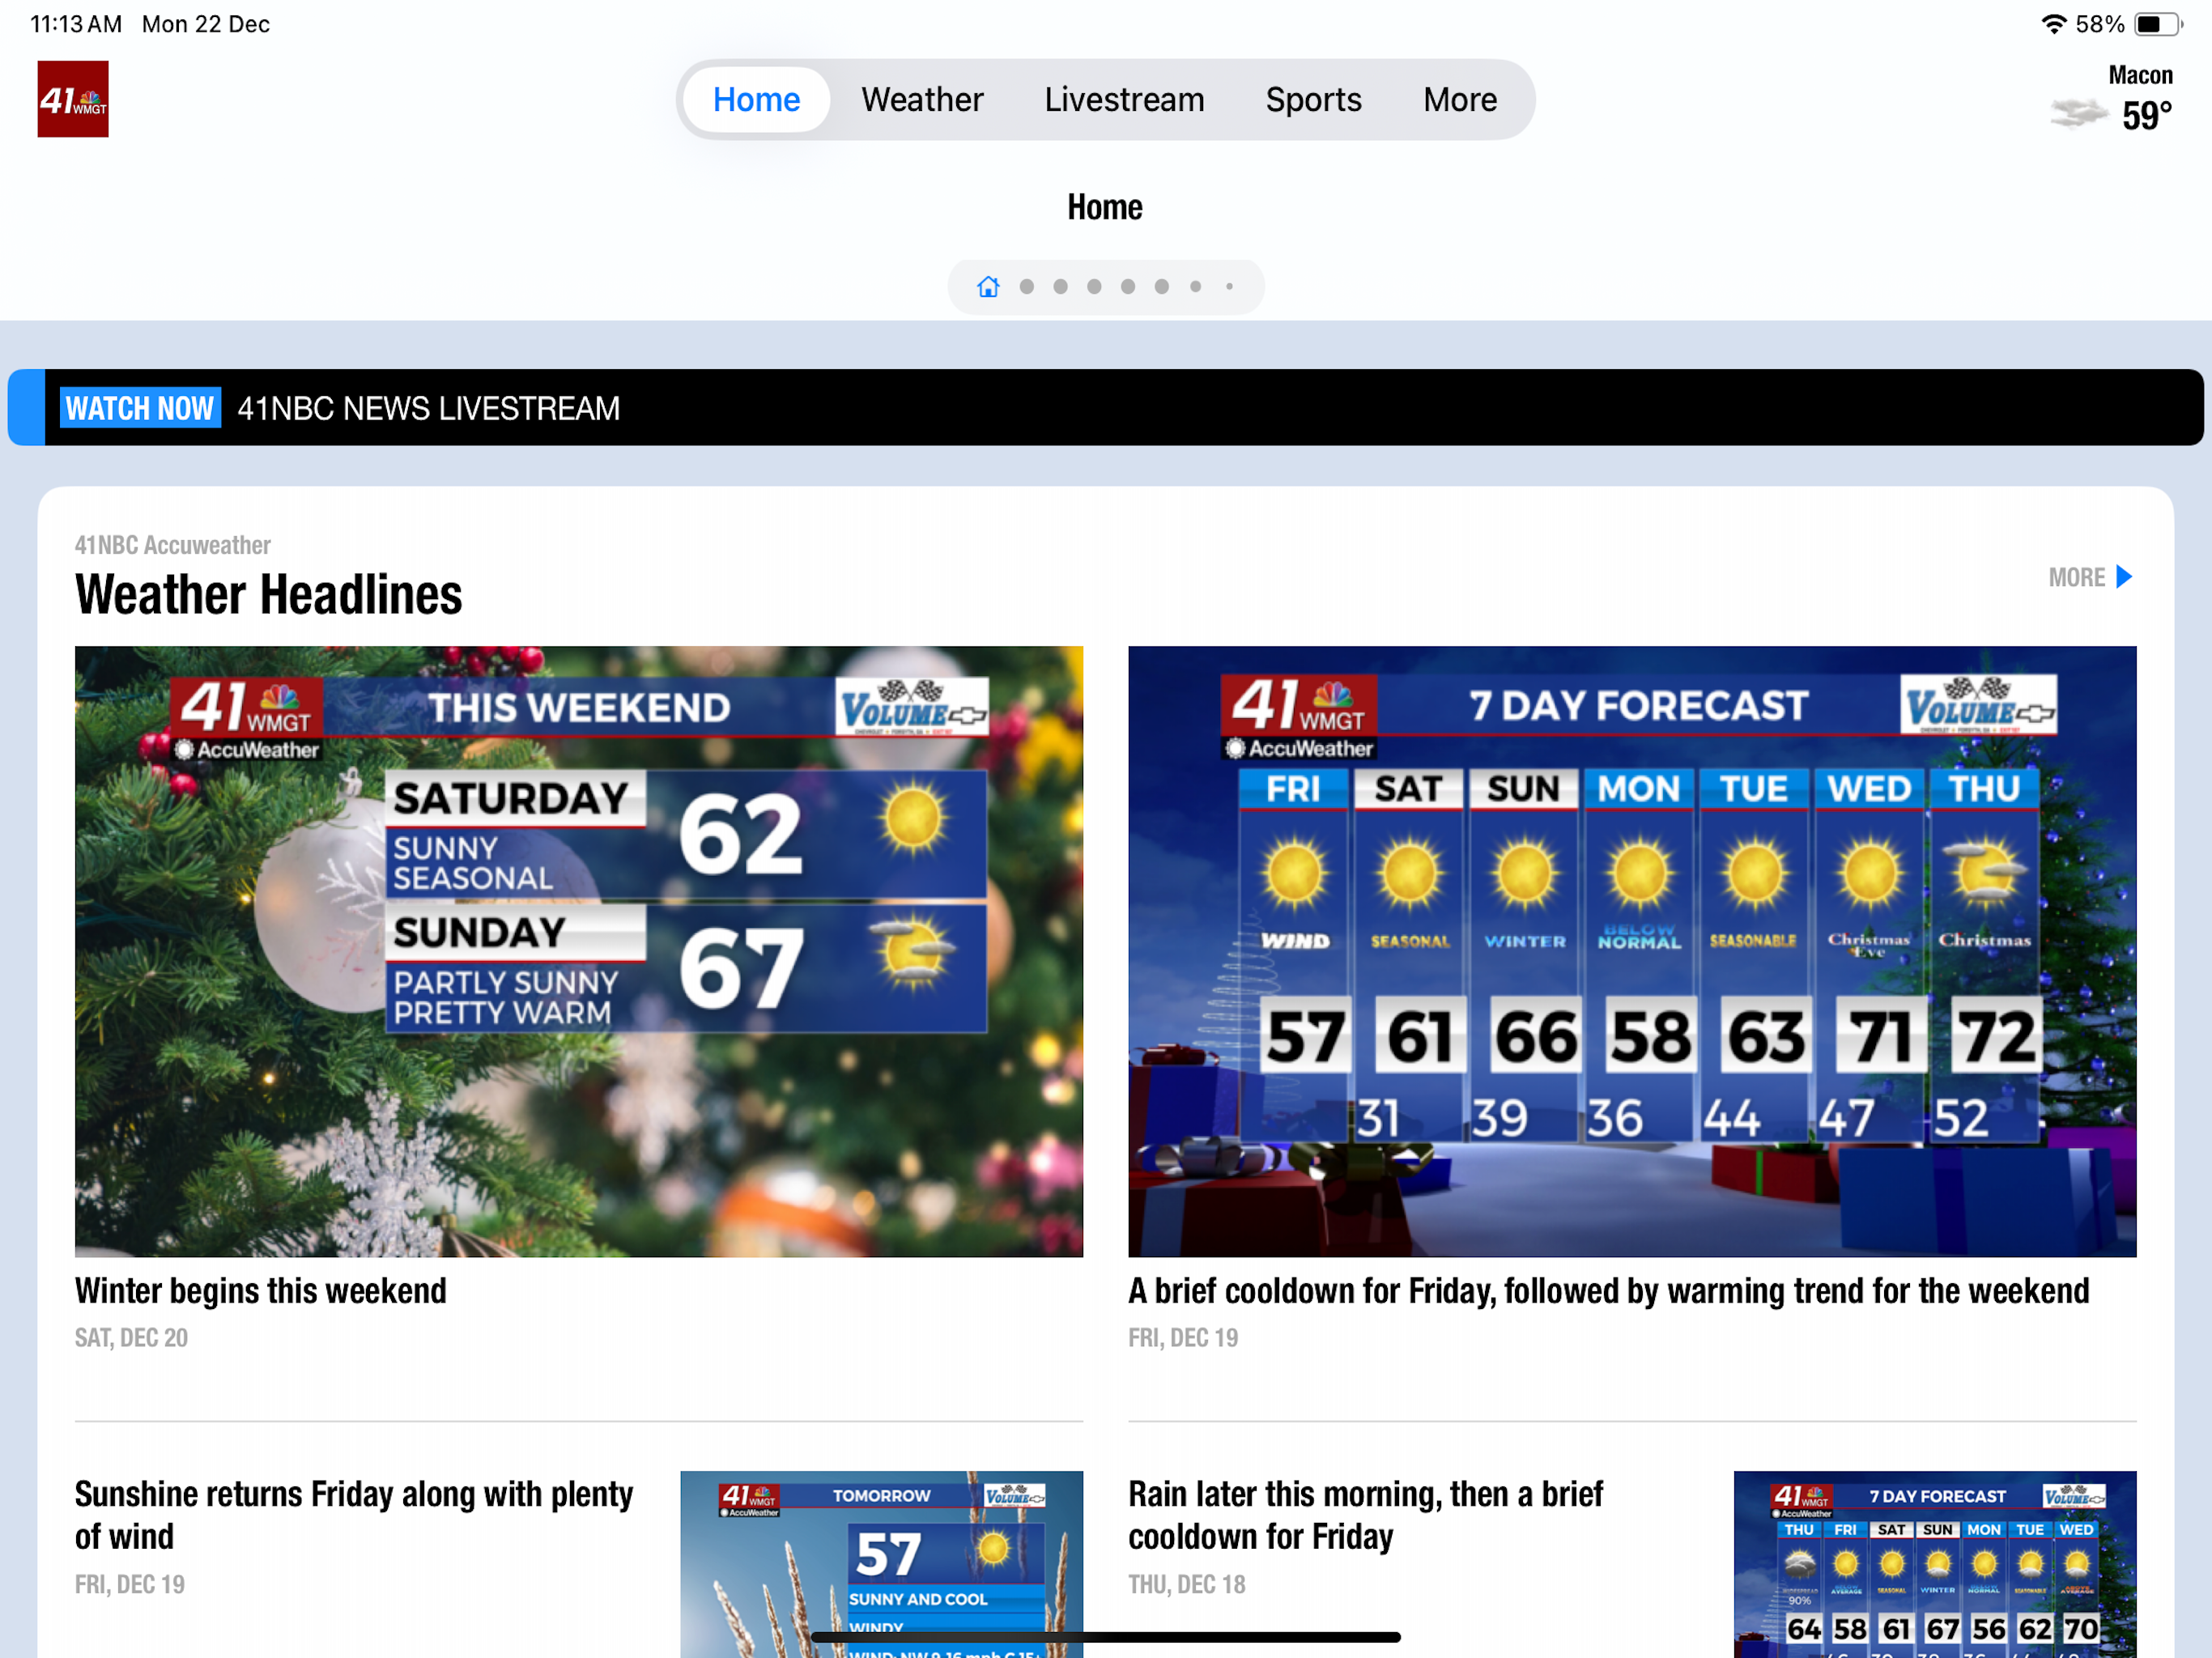The height and width of the screenshot is (1658, 2212).
Task: Open "Sunshine returns Friday" headline
Action: (x=354, y=1515)
